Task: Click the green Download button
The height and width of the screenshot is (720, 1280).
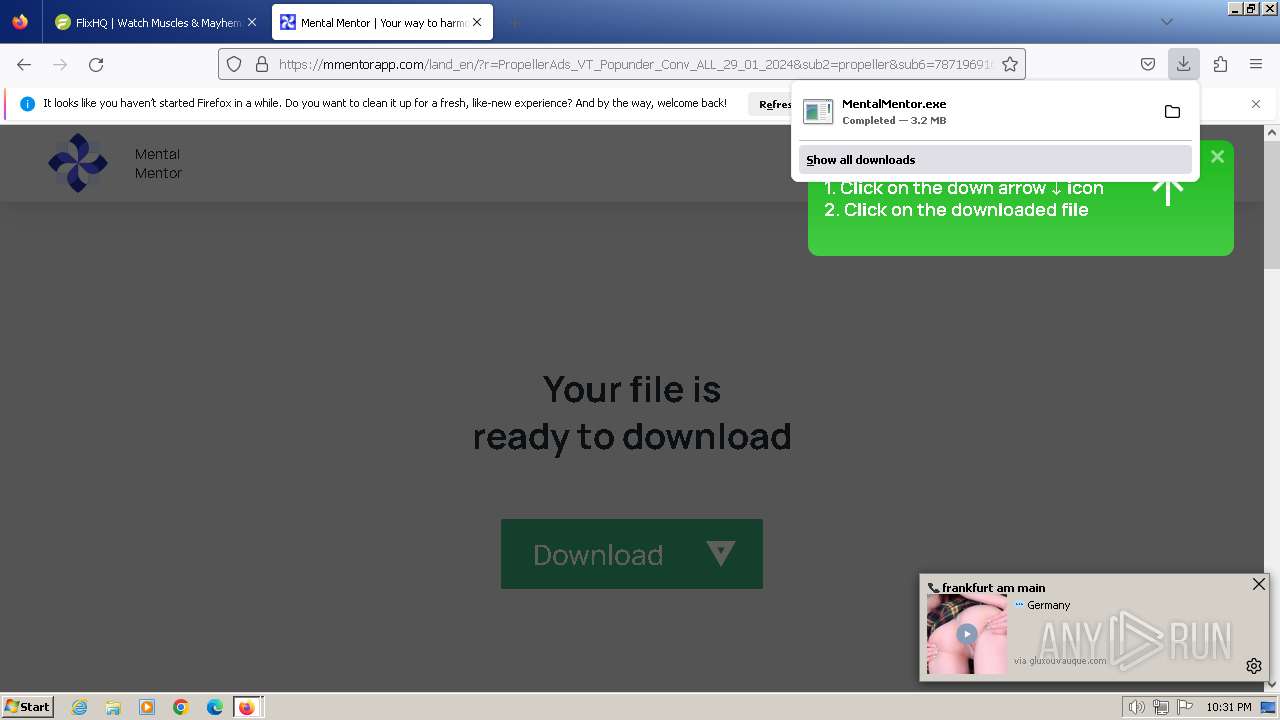Action: 632,554
